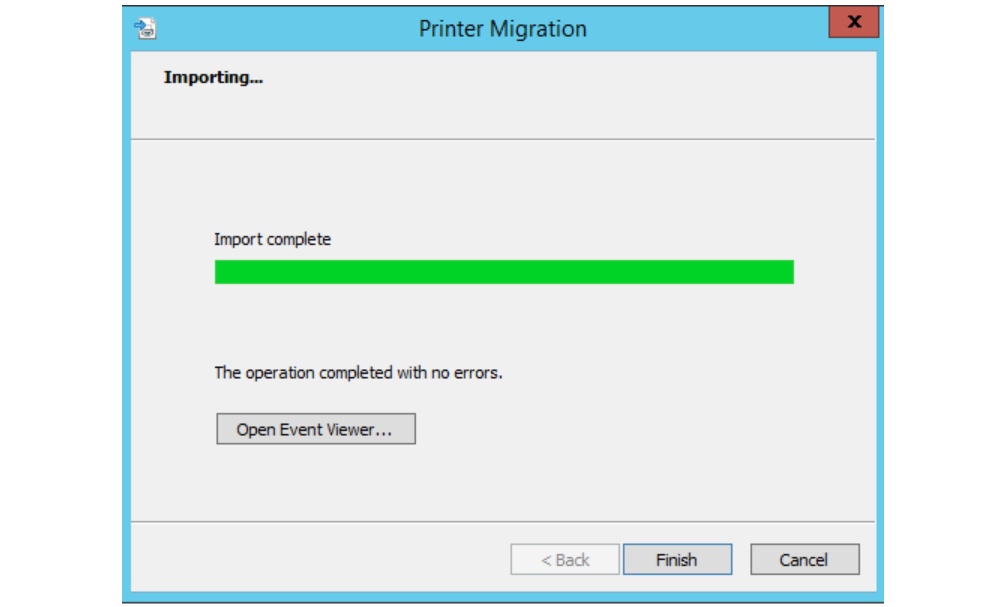
Task: Click the blue title bar empty area
Action: click(702, 29)
